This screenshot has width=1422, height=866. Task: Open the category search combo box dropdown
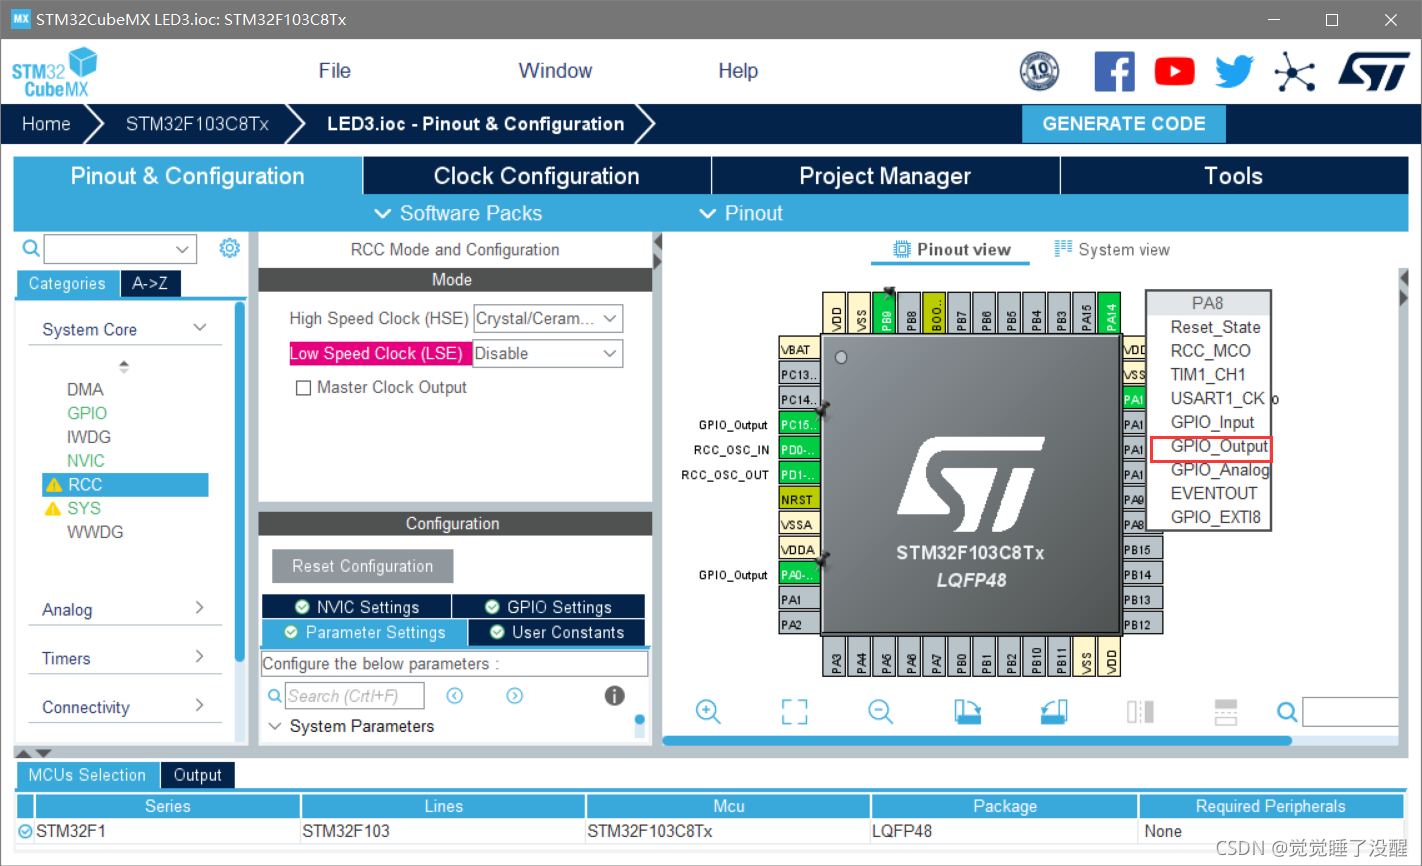(182, 249)
